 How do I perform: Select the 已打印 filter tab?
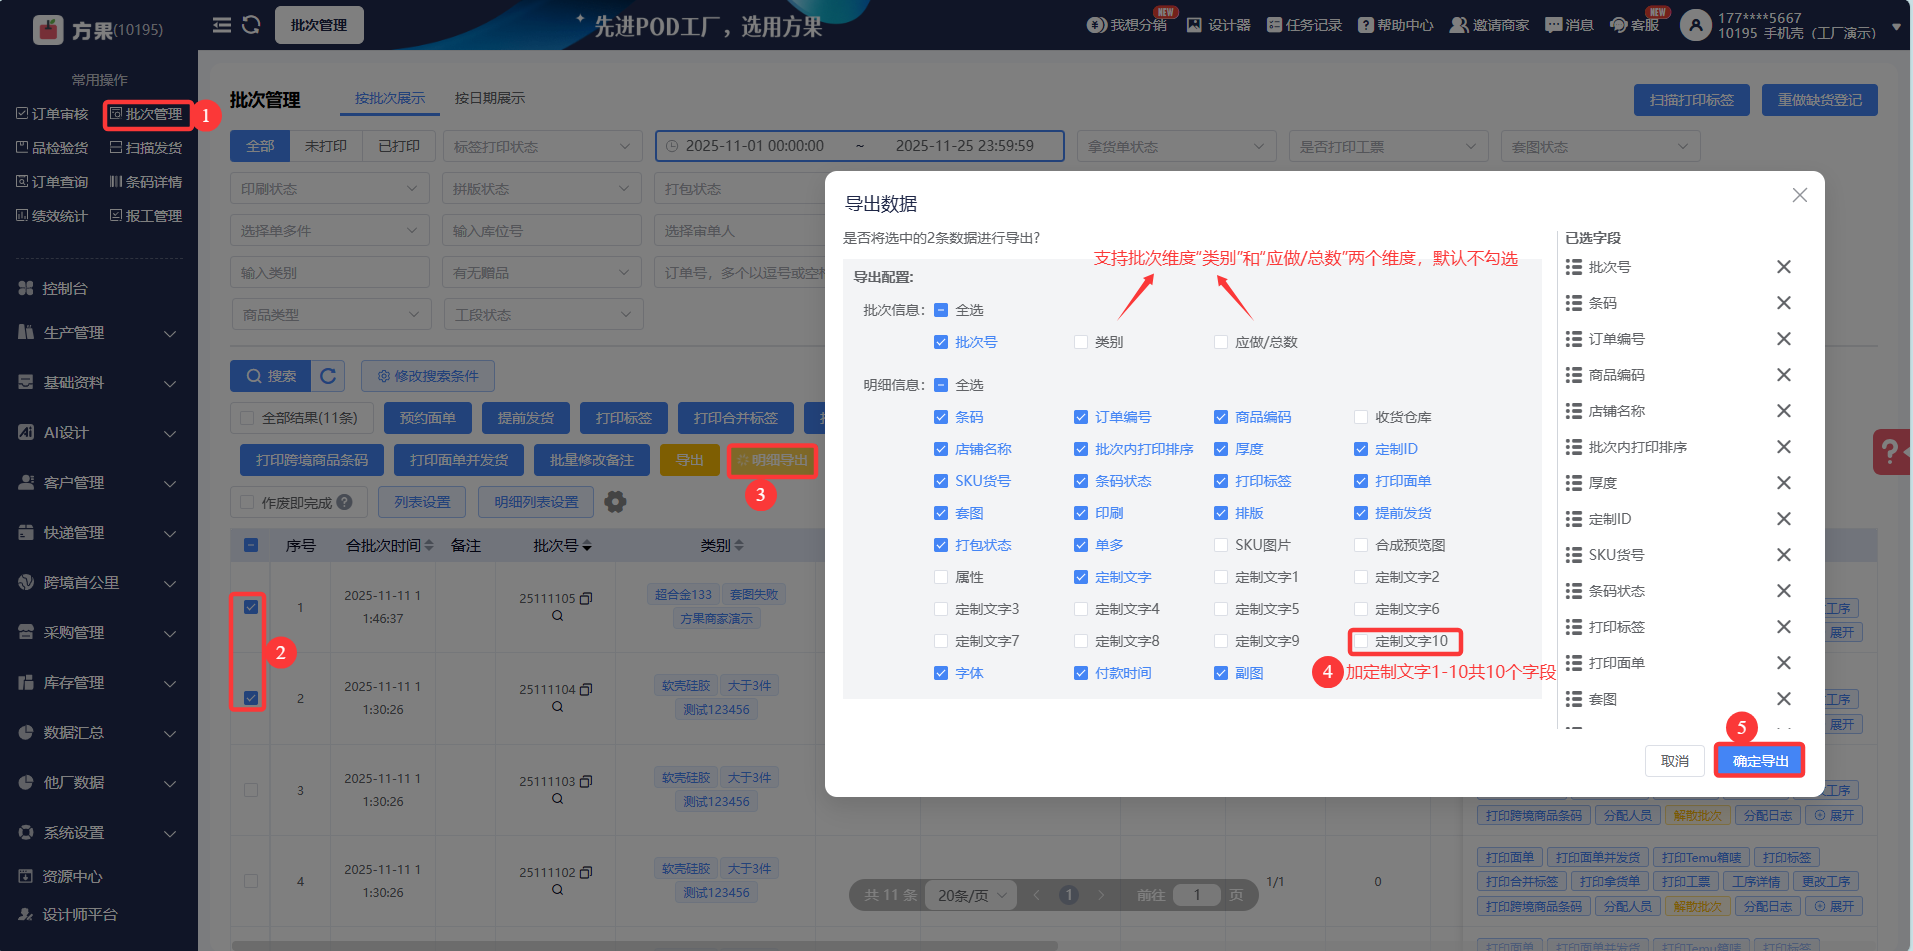point(399,146)
